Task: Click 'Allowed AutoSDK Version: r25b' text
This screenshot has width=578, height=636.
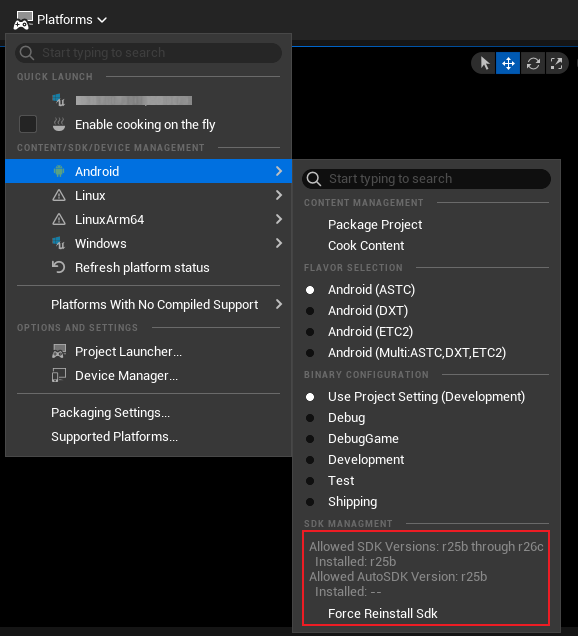Action: (398, 577)
